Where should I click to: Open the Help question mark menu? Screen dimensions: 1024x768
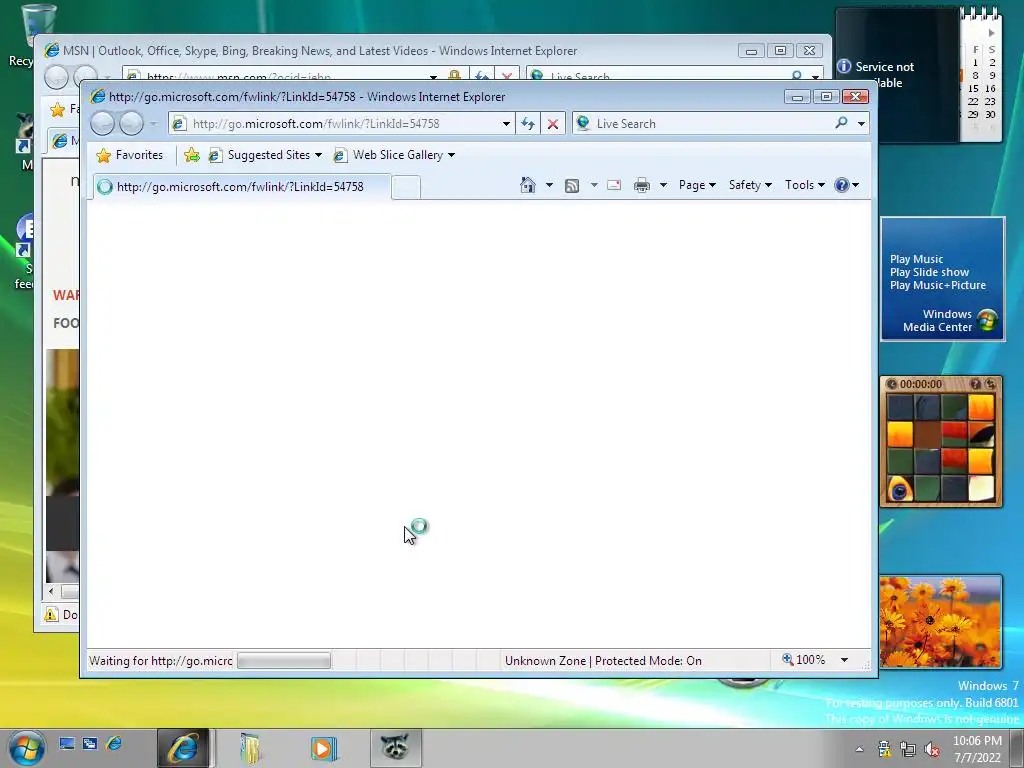point(846,185)
